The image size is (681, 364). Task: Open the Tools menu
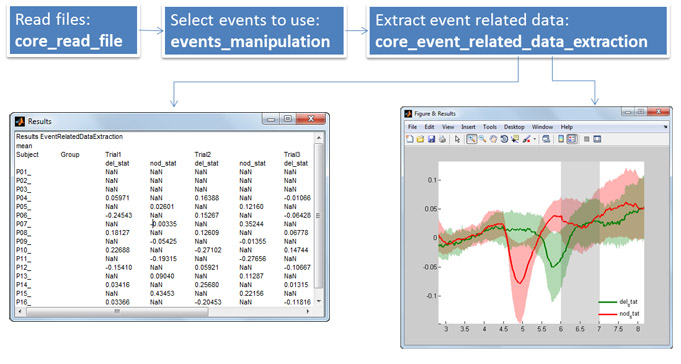489,127
